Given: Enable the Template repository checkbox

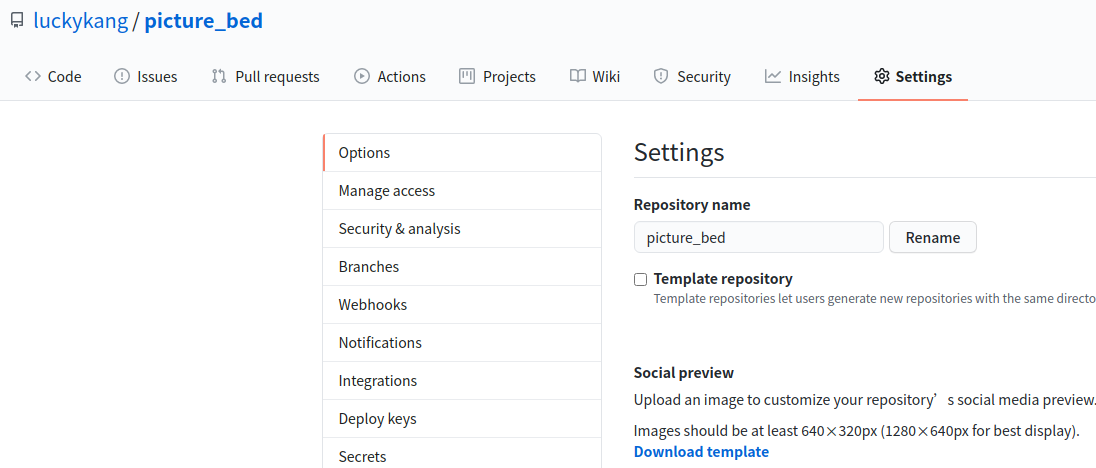Looking at the screenshot, I should coord(640,279).
